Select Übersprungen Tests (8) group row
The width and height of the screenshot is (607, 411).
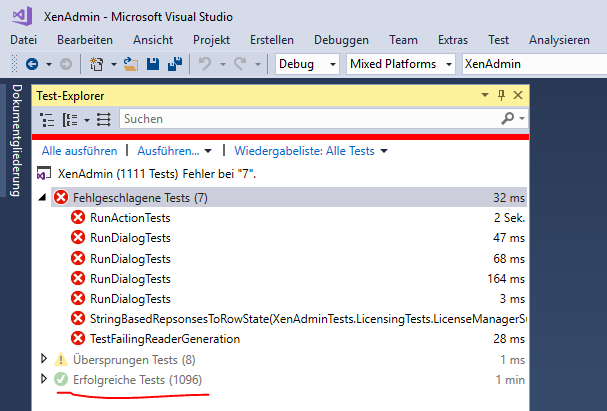tap(288, 360)
